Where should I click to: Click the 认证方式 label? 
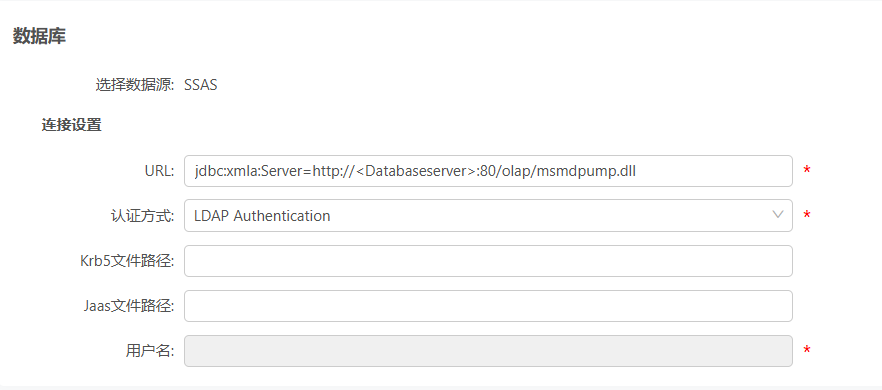142,216
